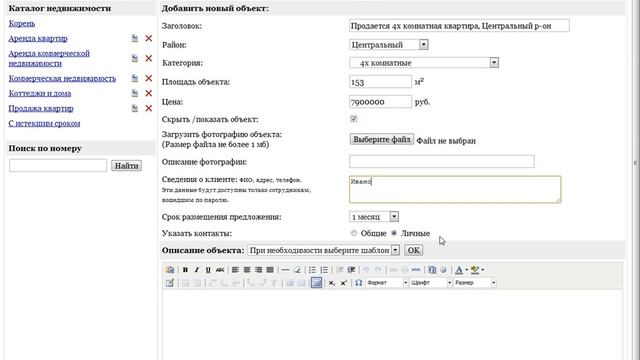Expand the text color picker arrow
The image size is (640, 360).
point(467,270)
